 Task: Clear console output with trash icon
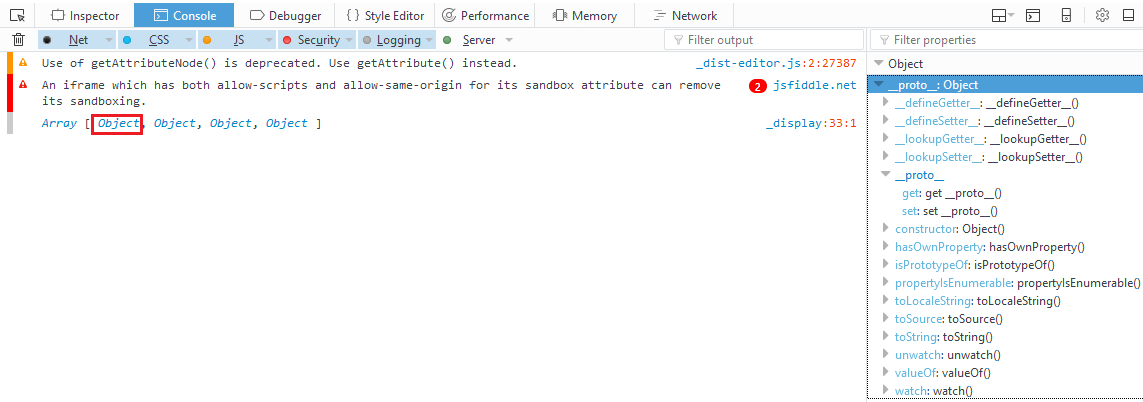pyautogui.click(x=18, y=40)
